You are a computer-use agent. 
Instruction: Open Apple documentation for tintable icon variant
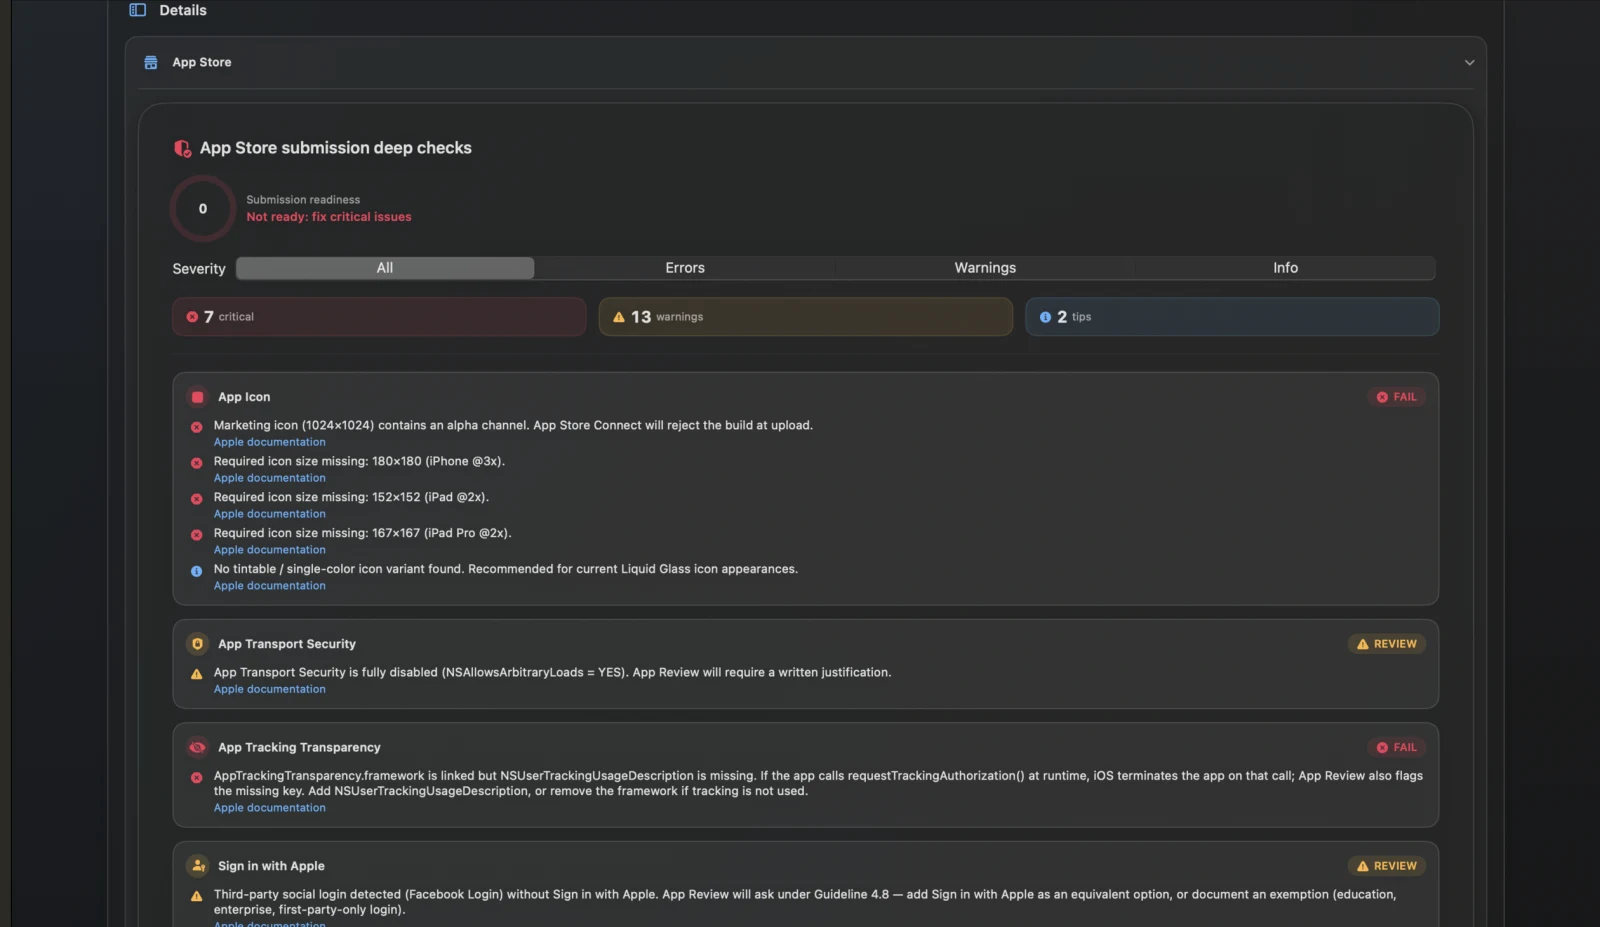[x=270, y=586]
